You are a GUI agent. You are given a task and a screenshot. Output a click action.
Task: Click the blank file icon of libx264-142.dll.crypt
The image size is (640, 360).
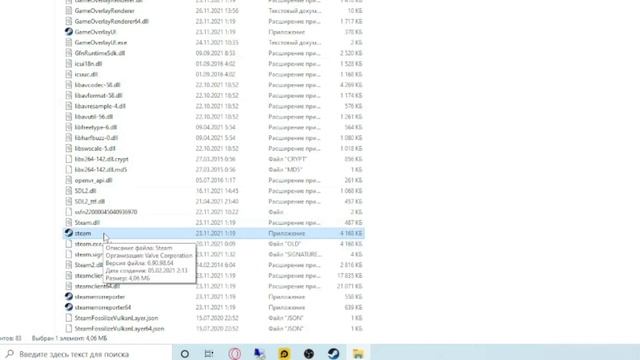tap(69, 159)
